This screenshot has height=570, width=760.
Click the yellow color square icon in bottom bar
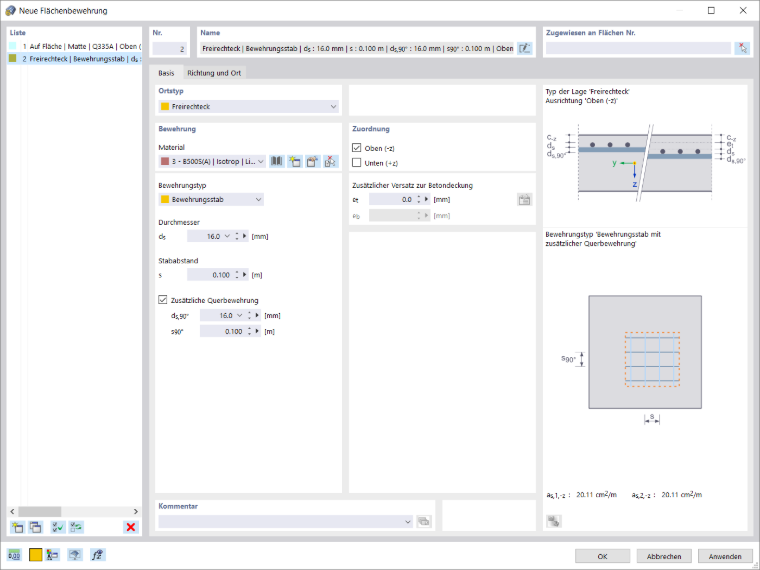pyautogui.click(x=35, y=555)
